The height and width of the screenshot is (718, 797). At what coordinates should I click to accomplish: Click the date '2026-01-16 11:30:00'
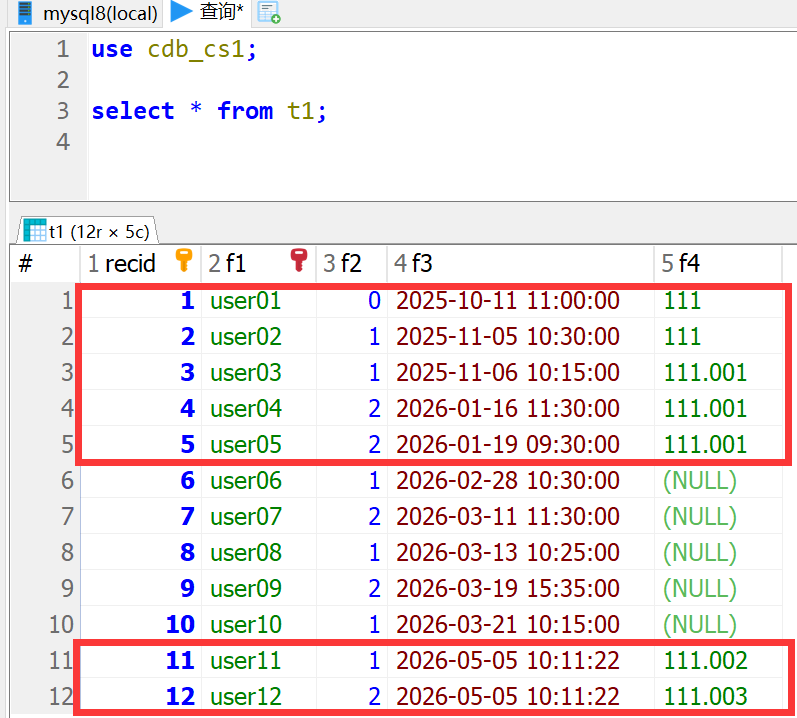click(508, 409)
